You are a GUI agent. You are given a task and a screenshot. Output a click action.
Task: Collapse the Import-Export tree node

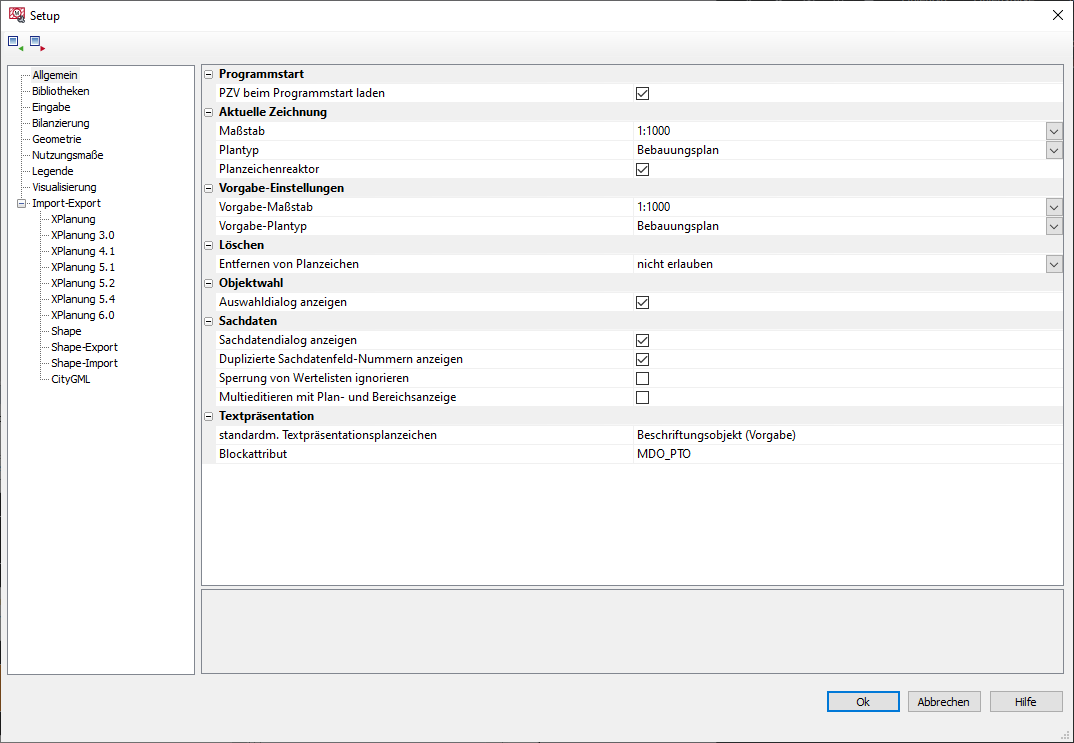click(22, 203)
